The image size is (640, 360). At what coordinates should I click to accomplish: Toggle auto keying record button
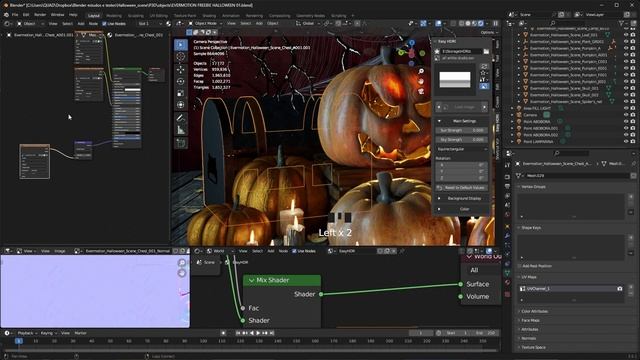click(x=223, y=333)
